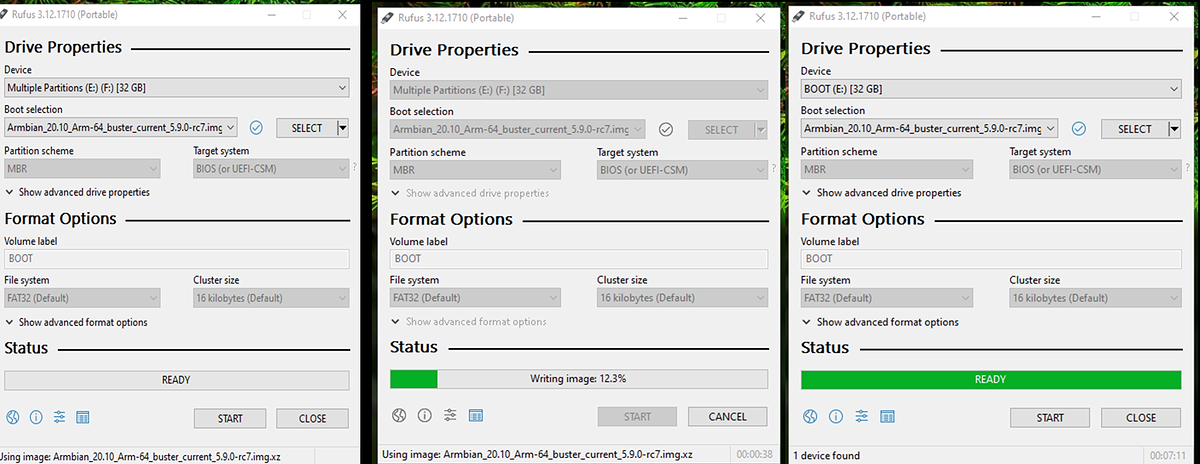The image size is (1200, 464).
Task: Click CLOSE button in left Rufus window
Action: [312, 418]
